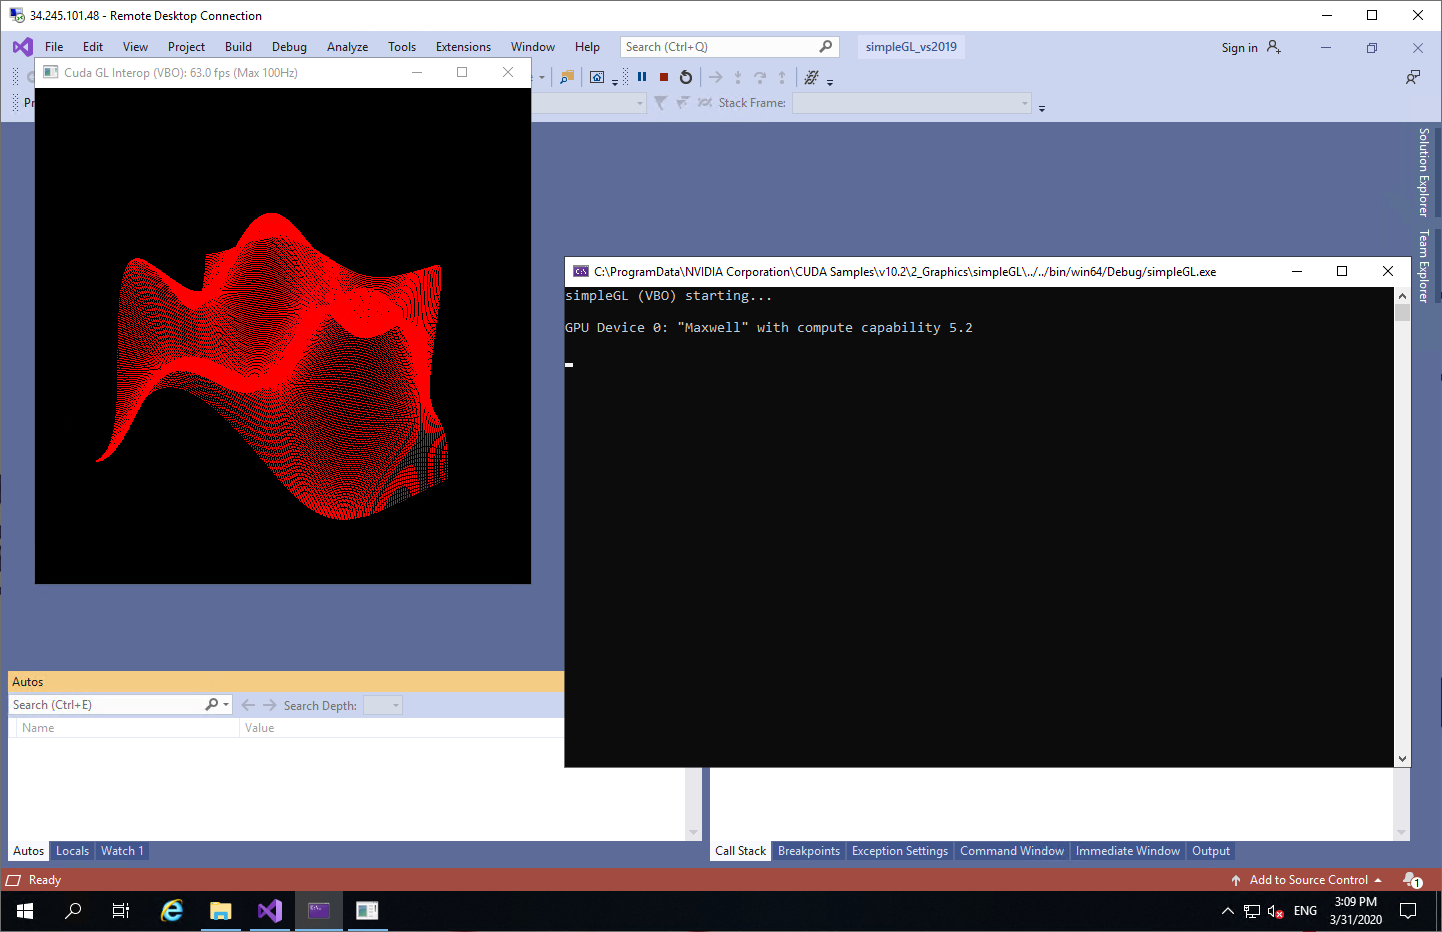Click the Find in Files icon
The height and width of the screenshot is (932, 1442).
(x=567, y=77)
